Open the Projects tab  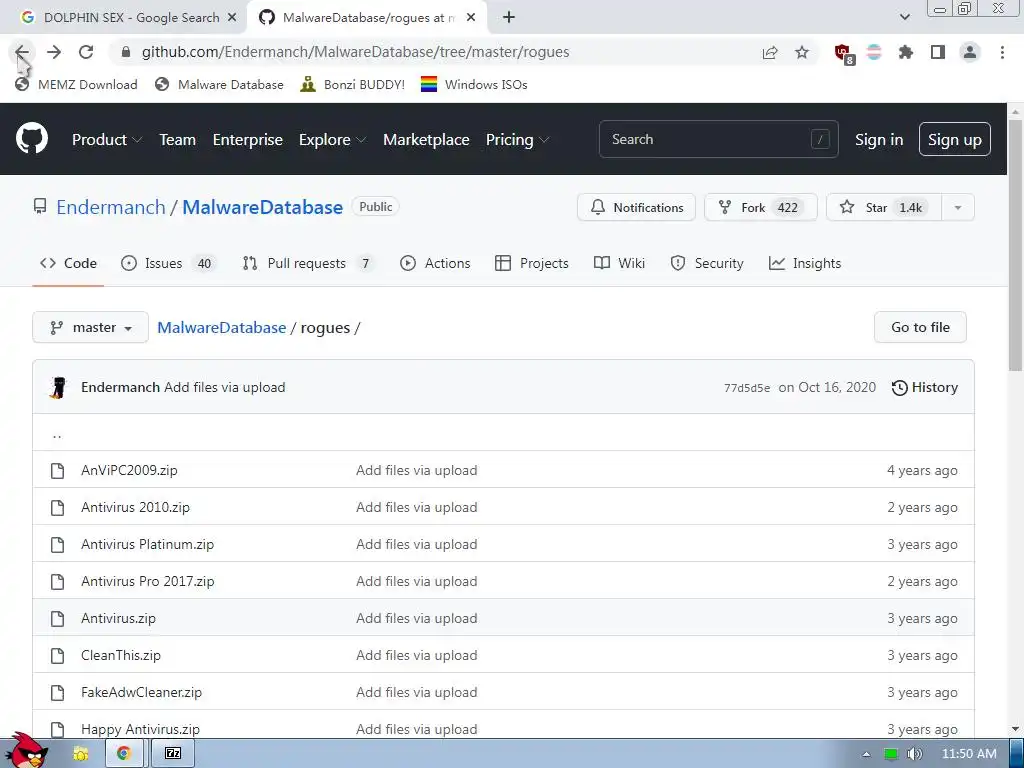pyautogui.click(x=532, y=263)
